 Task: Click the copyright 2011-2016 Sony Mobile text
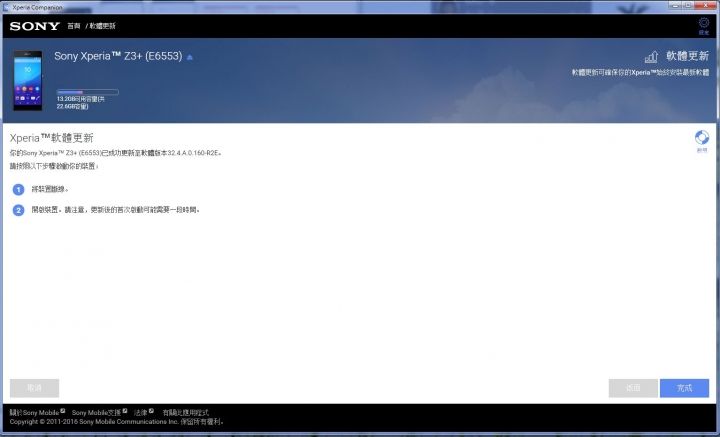click(117, 422)
